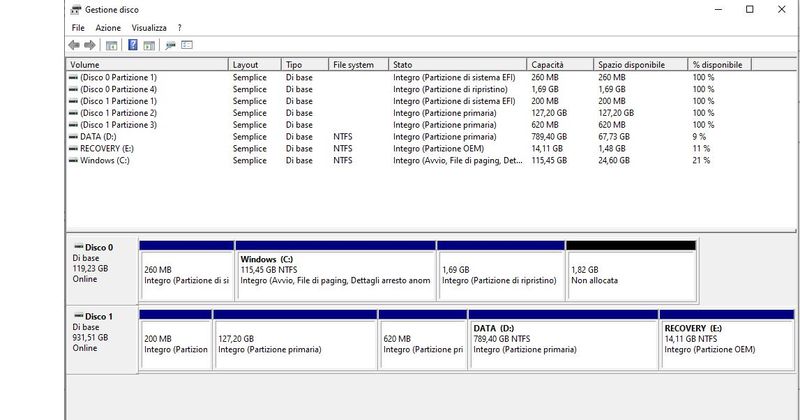Viewport: 800px width, 420px height.
Task: Click the 1,48 GB available space cell
Action: (x=612, y=149)
